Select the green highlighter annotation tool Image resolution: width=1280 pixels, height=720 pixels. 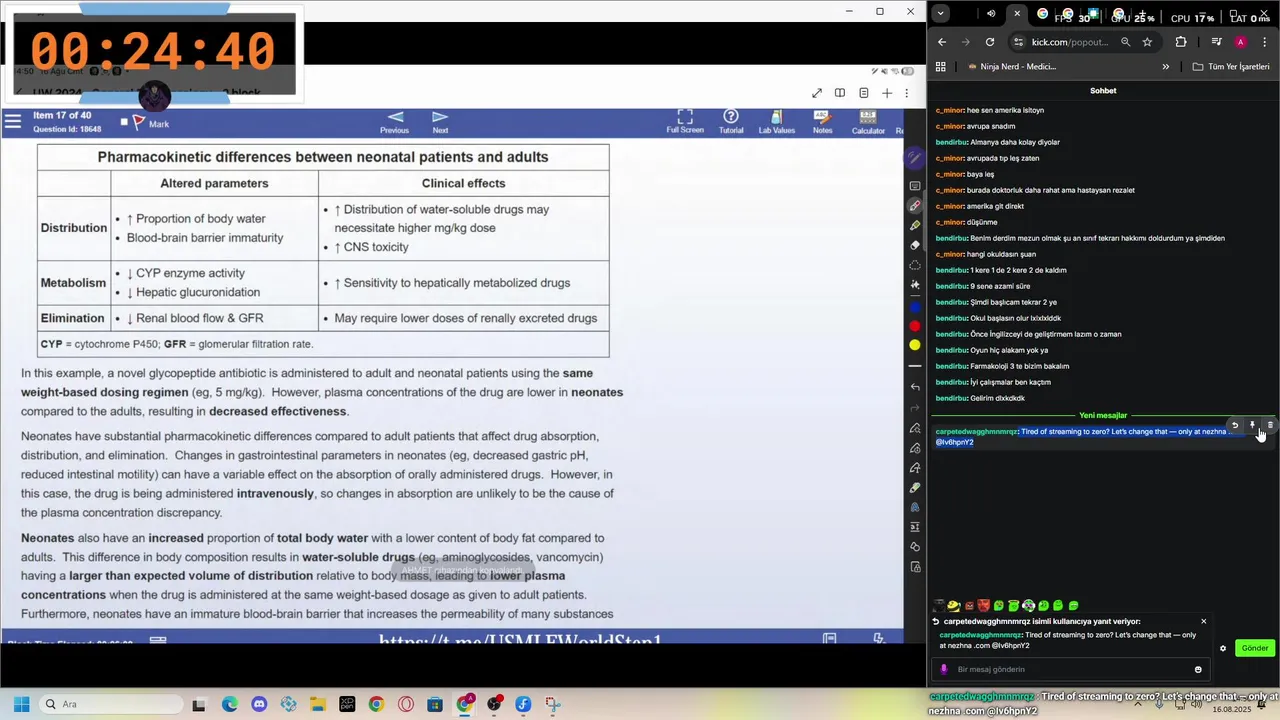914,225
